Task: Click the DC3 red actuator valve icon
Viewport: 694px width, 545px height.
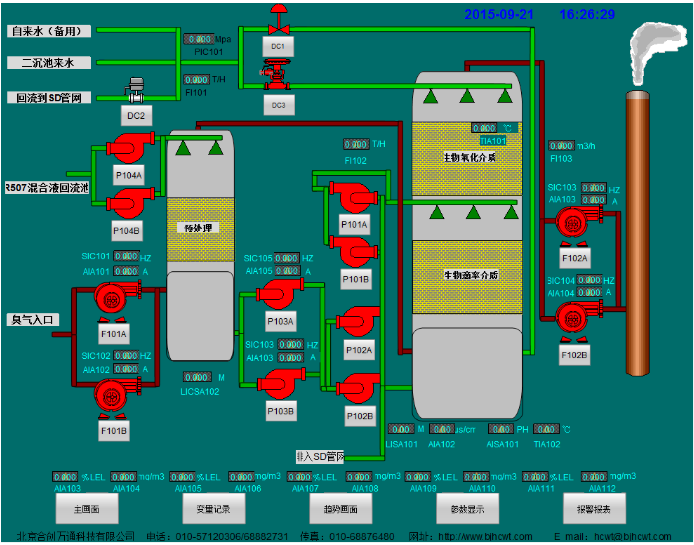Action: coord(278,75)
